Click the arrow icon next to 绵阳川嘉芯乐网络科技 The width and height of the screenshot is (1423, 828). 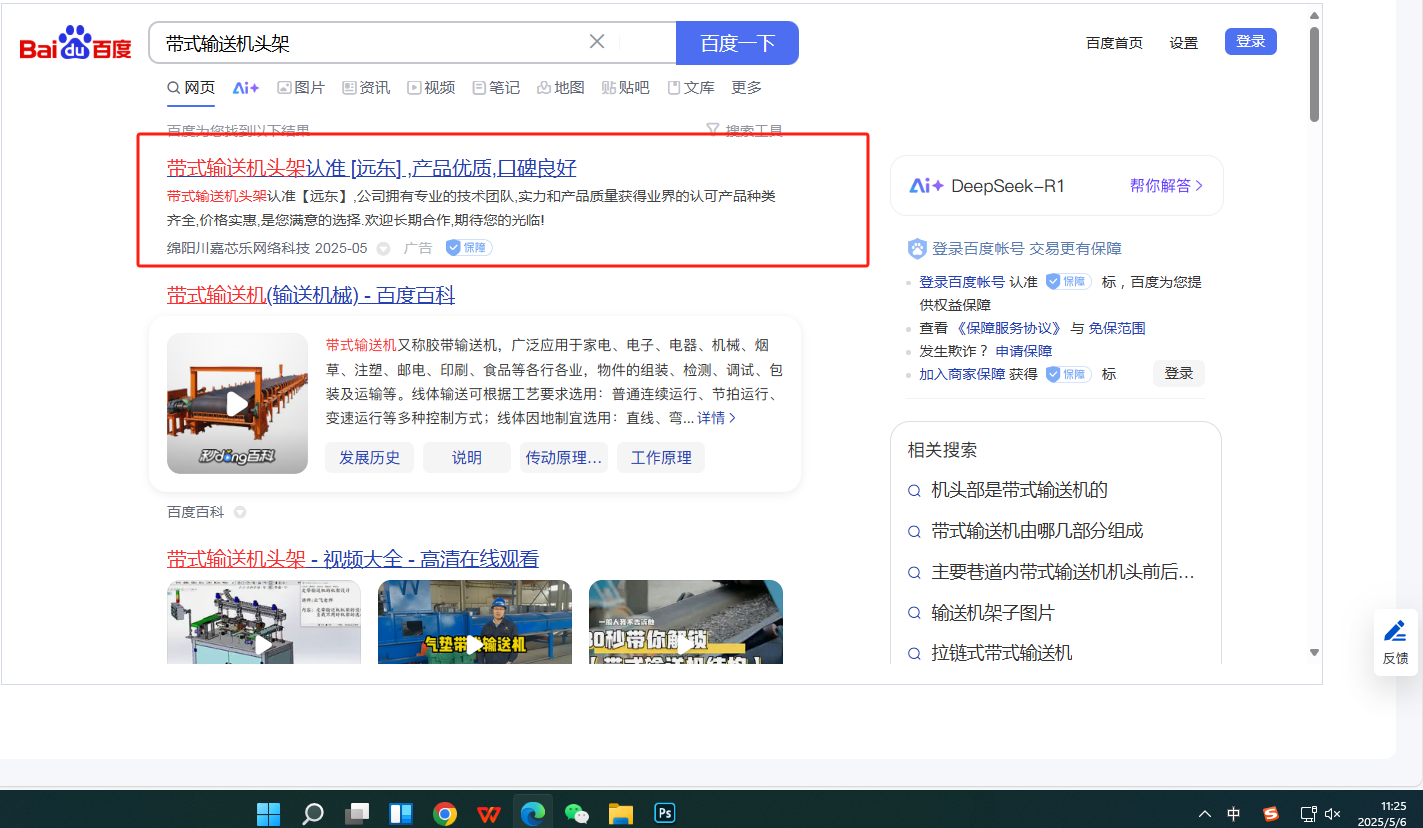tap(383, 248)
